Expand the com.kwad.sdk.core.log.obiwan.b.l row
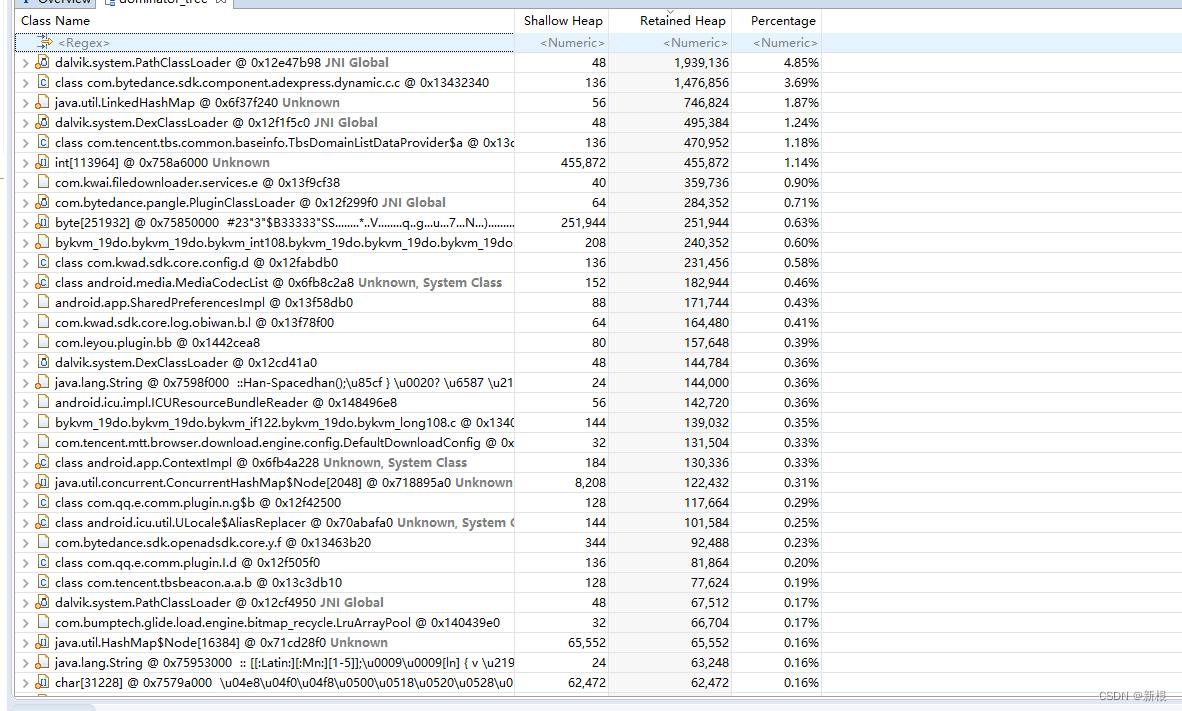The width and height of the screenshot is (1182, 711). tap(25, 323)
